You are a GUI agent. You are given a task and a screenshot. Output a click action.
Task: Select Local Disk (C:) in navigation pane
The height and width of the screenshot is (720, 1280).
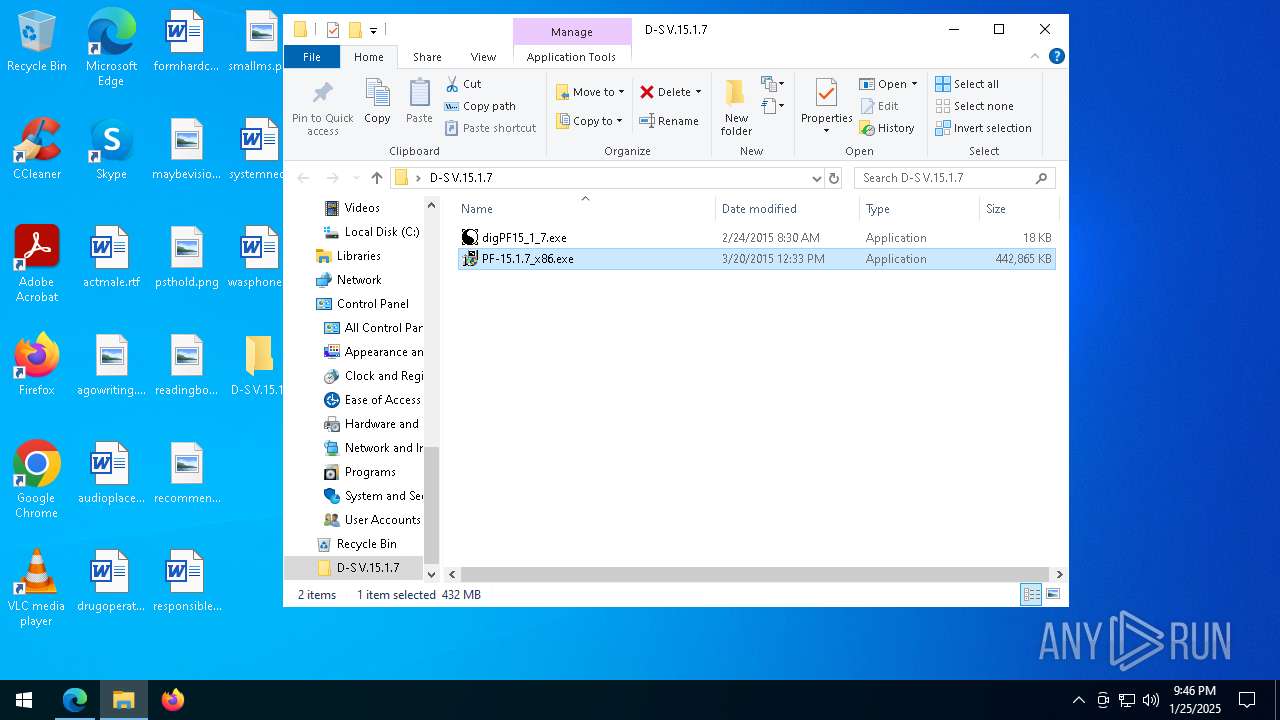coord(371,232)
